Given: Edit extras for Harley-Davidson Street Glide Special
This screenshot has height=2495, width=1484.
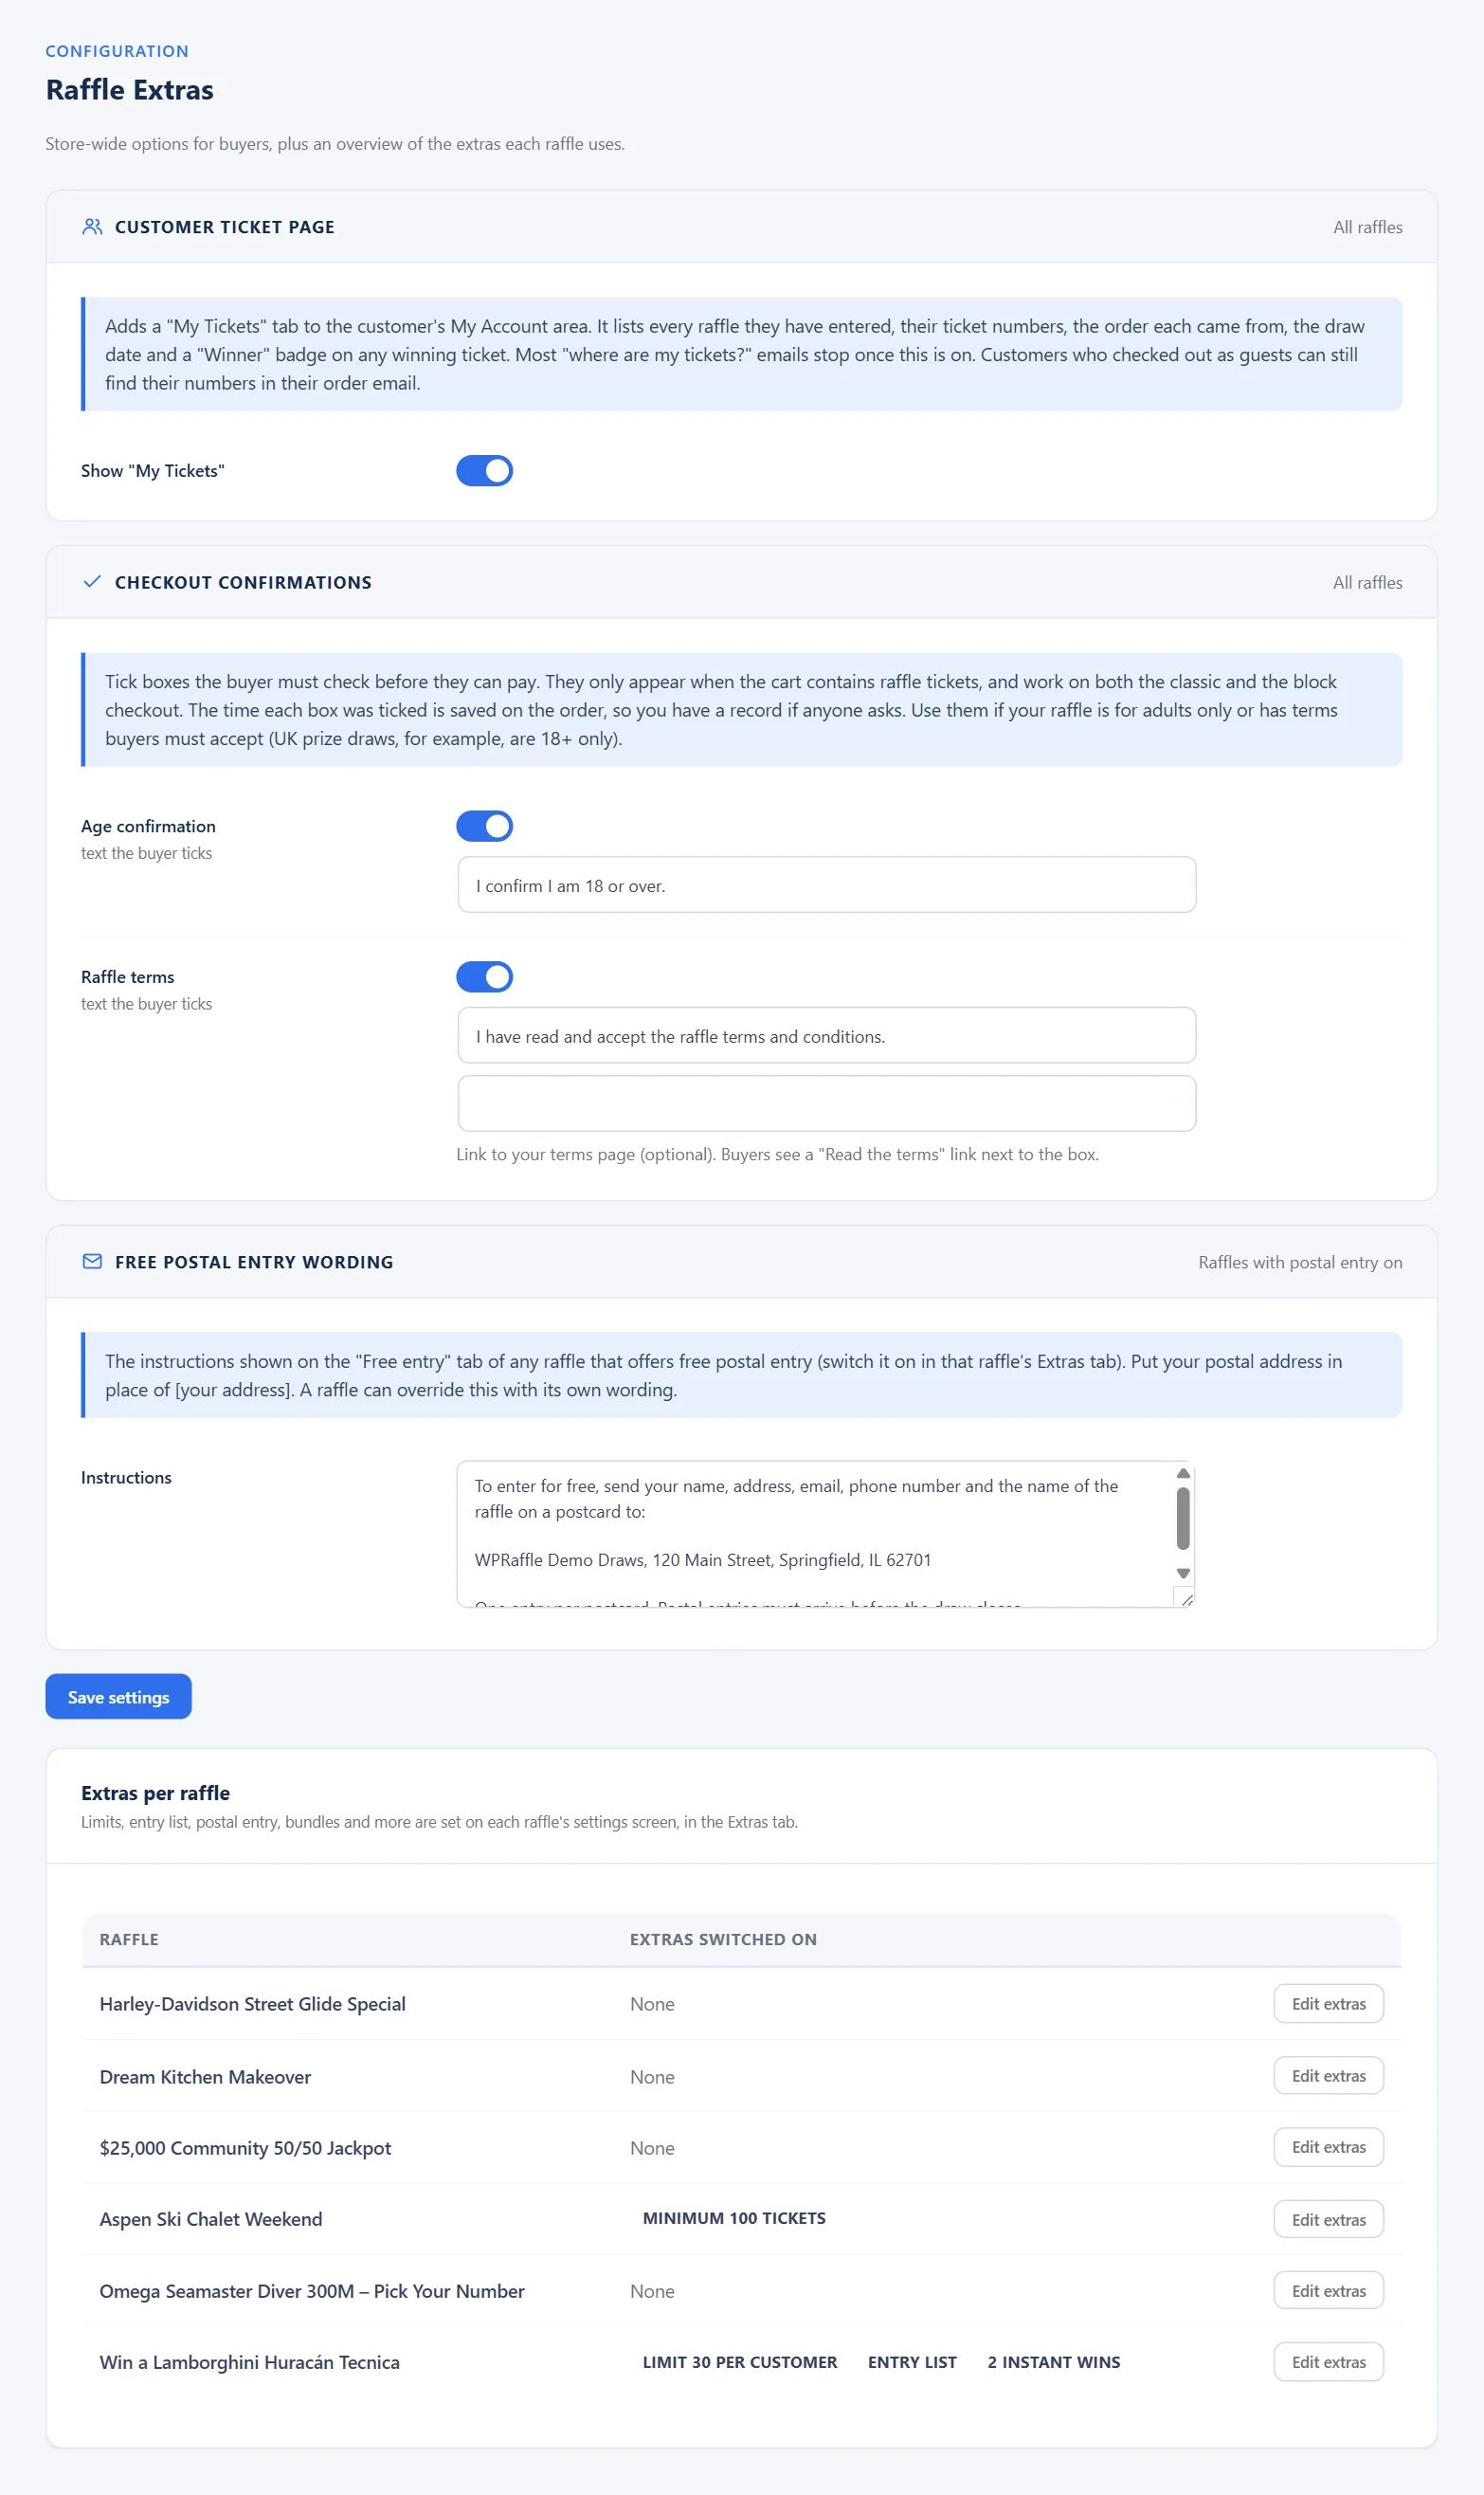Looking at the screenshot, I should click(1328, 2004).
